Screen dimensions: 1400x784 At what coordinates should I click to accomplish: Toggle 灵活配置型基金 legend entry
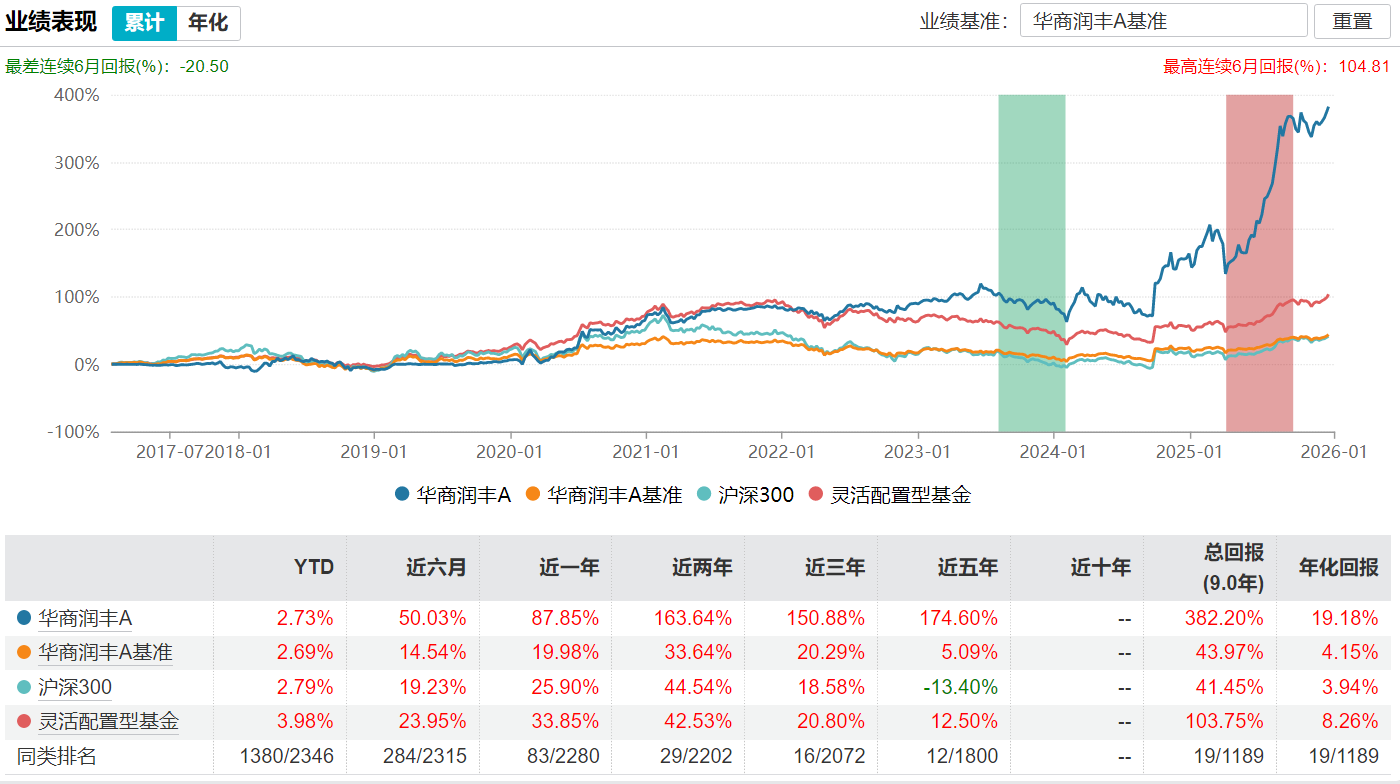pyautogui.click(x=890, y=494)
